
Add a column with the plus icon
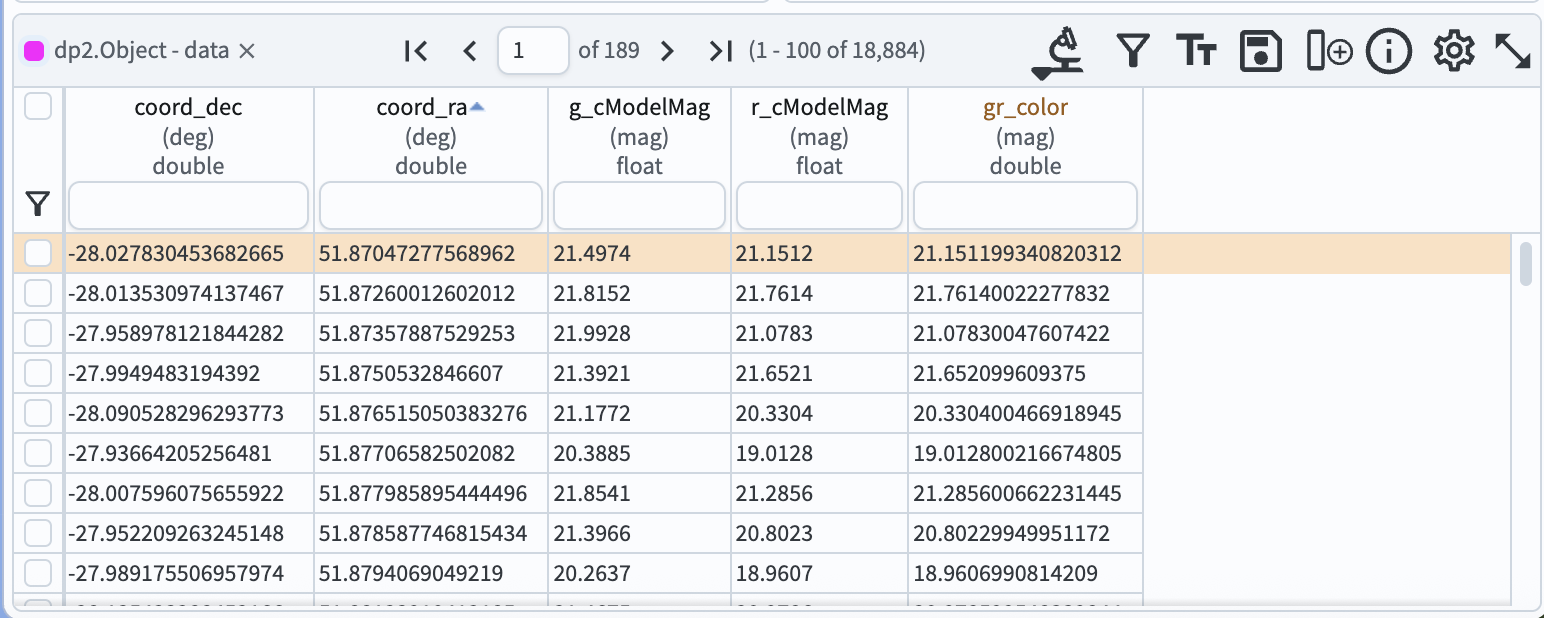(x=1329, y=51)
